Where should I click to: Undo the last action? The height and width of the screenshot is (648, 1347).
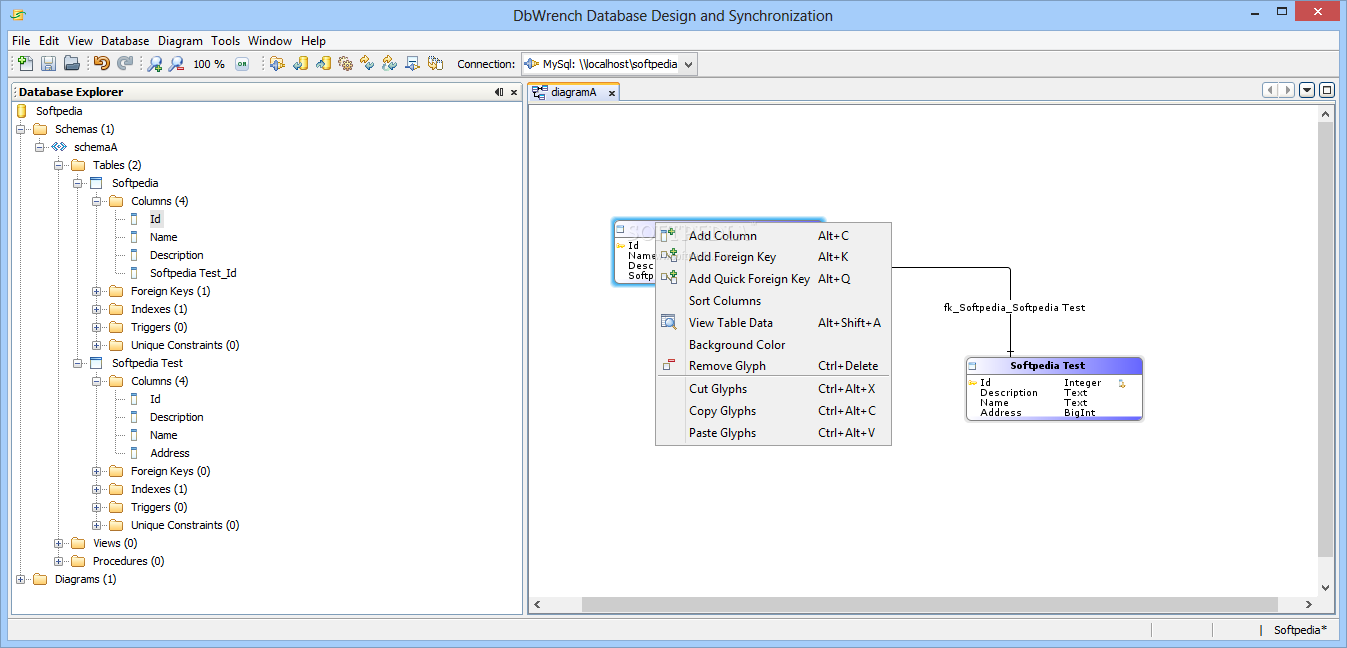click(x=101, y=64)
